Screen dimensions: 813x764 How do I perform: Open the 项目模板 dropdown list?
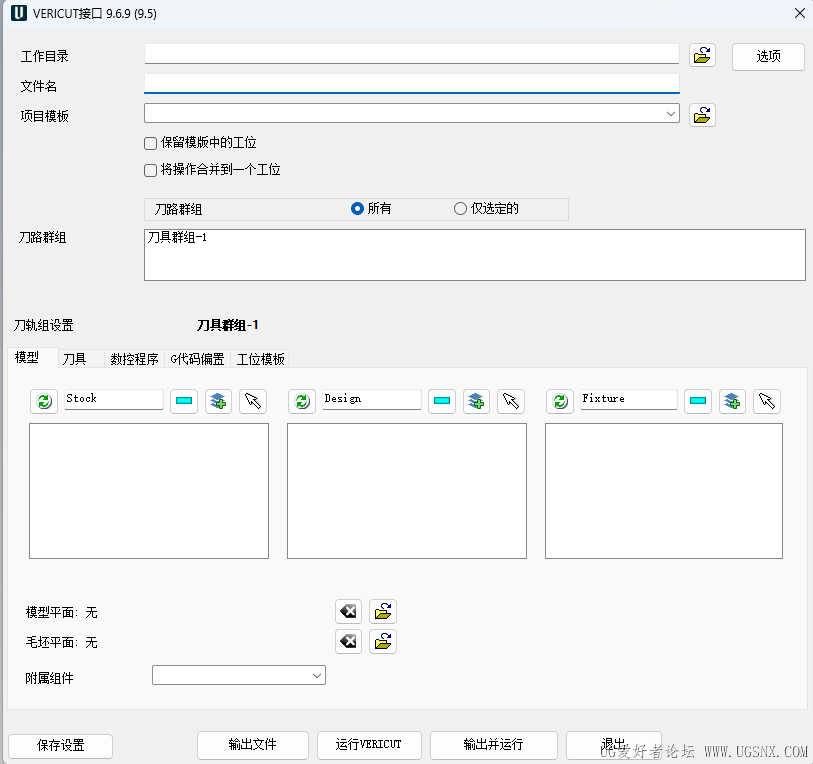point(671,114)
